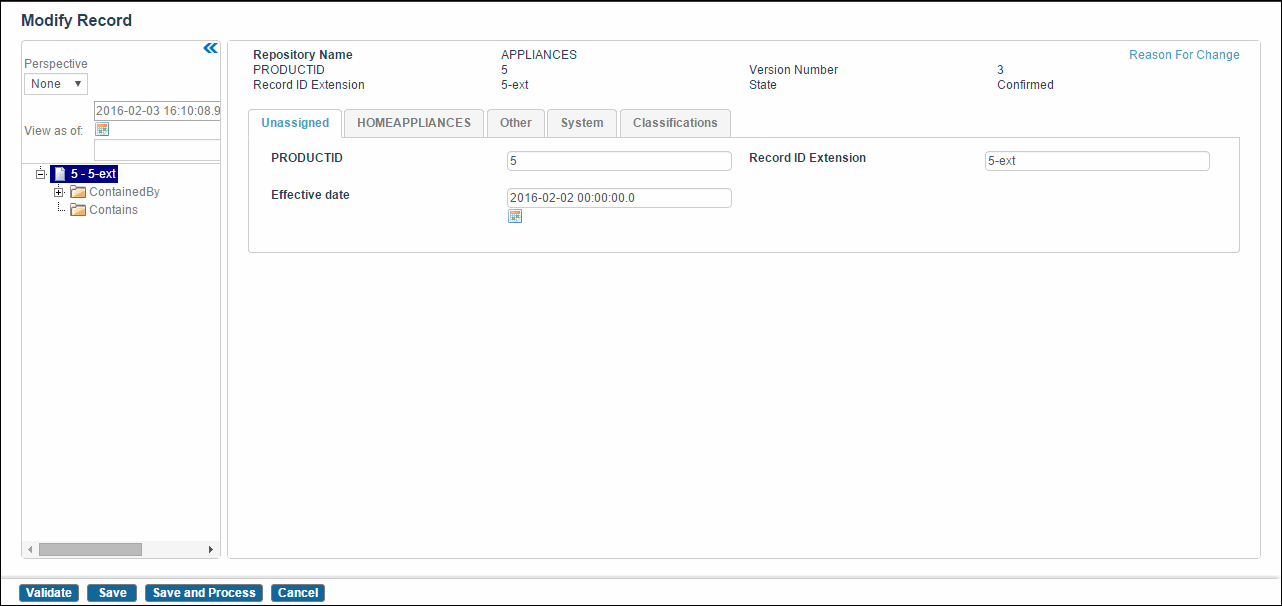Click the ContainedBy folder icon
This screenshot has width=1282, height=606.
(x=78, y=192)
